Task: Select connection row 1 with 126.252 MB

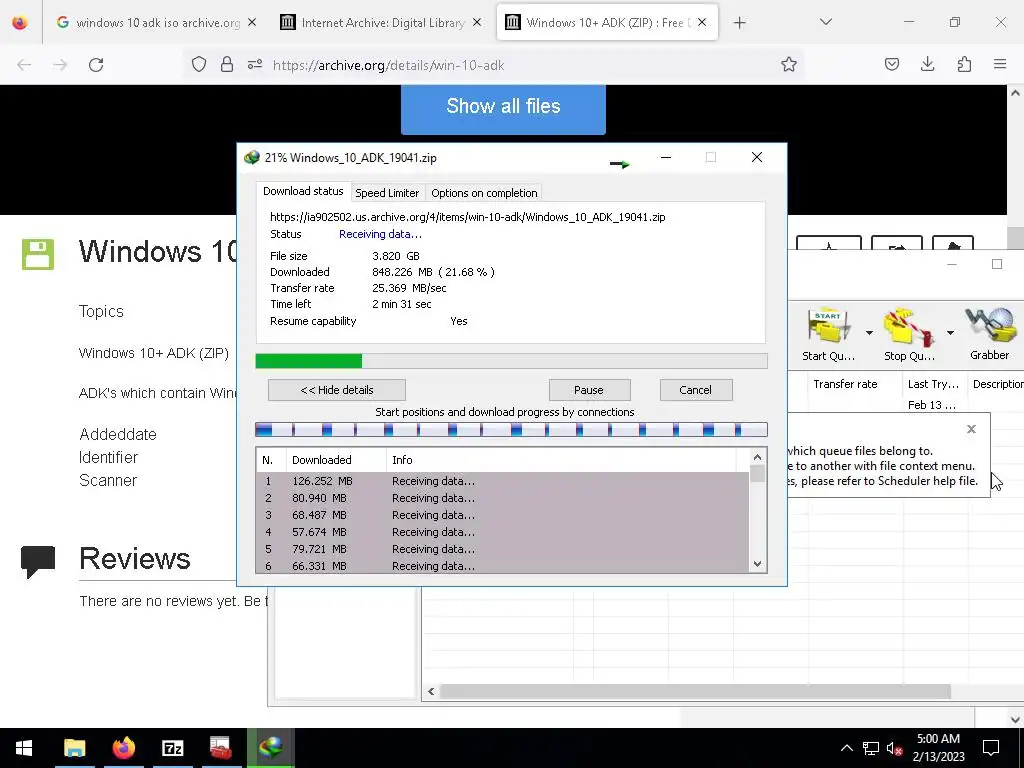Action: click(502, 481)
